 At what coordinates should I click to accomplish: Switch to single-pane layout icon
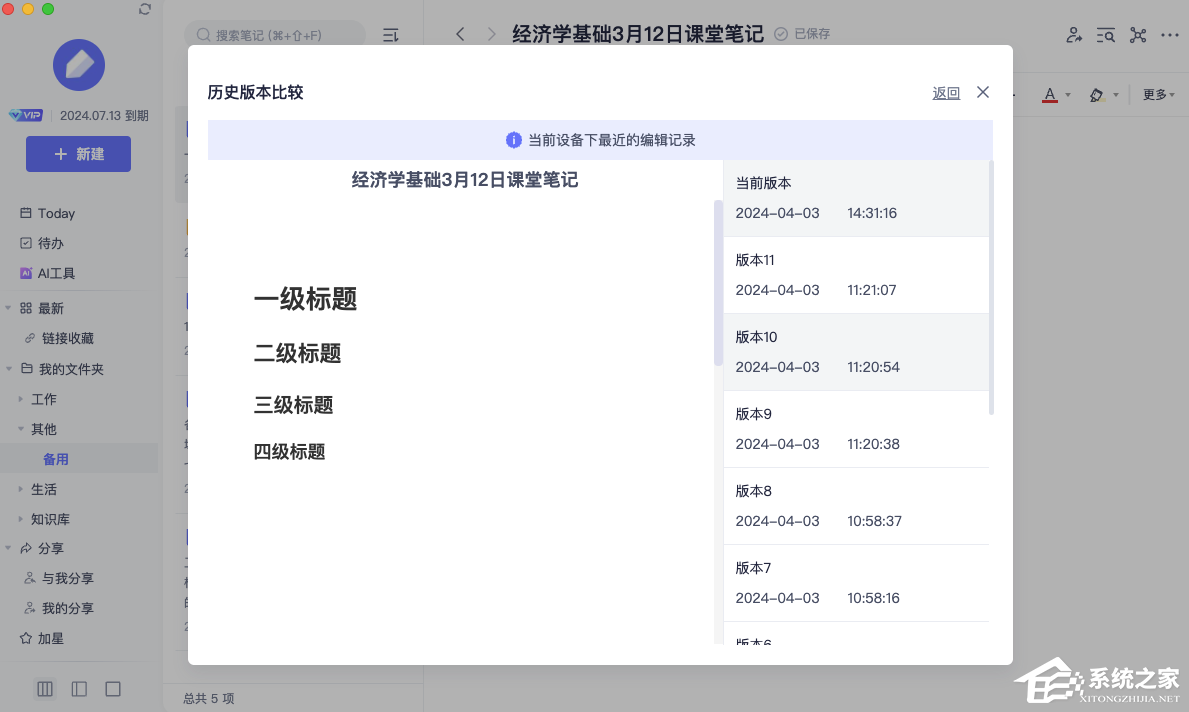click(113, 688)
